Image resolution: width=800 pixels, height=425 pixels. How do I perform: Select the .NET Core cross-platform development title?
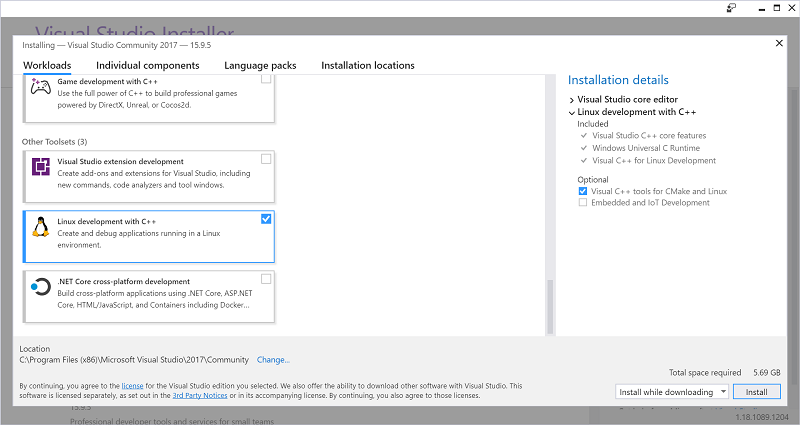pos(123,281)
